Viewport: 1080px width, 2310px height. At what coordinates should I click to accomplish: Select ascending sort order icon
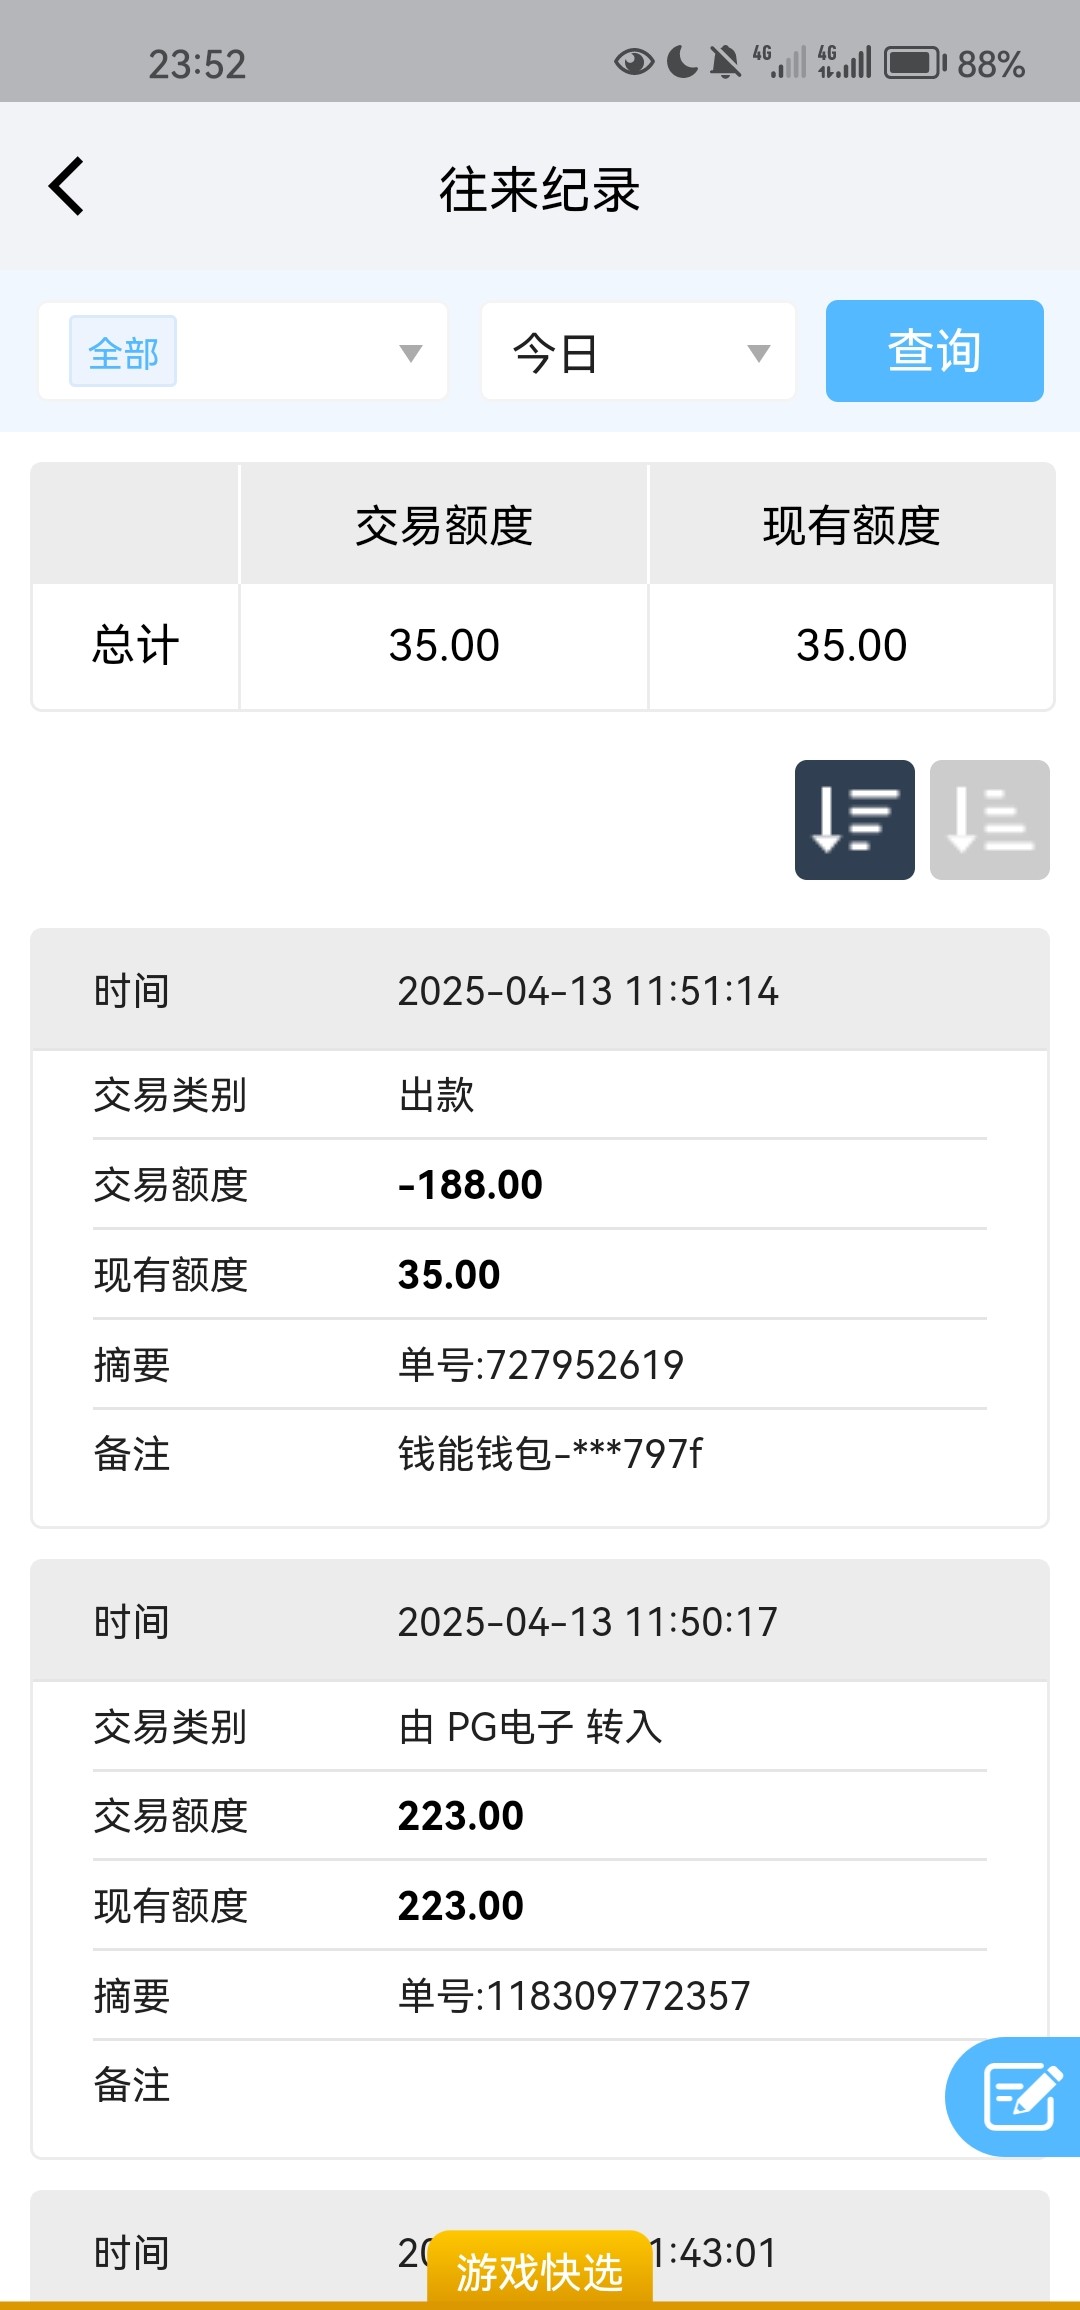click(989, 820)
